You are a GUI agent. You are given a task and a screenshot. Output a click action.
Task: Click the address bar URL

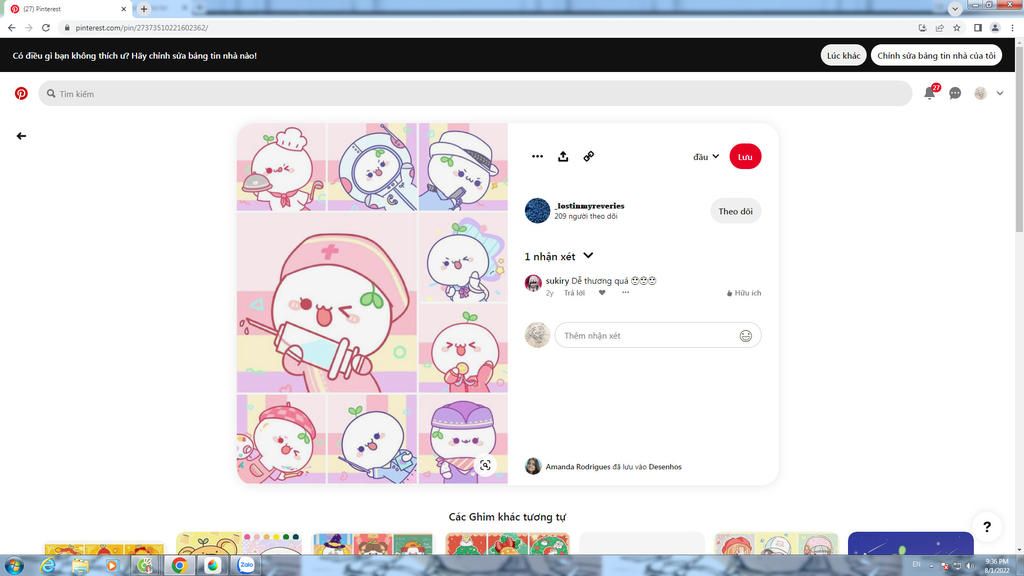pyautogui.click(x=142, y=28)
